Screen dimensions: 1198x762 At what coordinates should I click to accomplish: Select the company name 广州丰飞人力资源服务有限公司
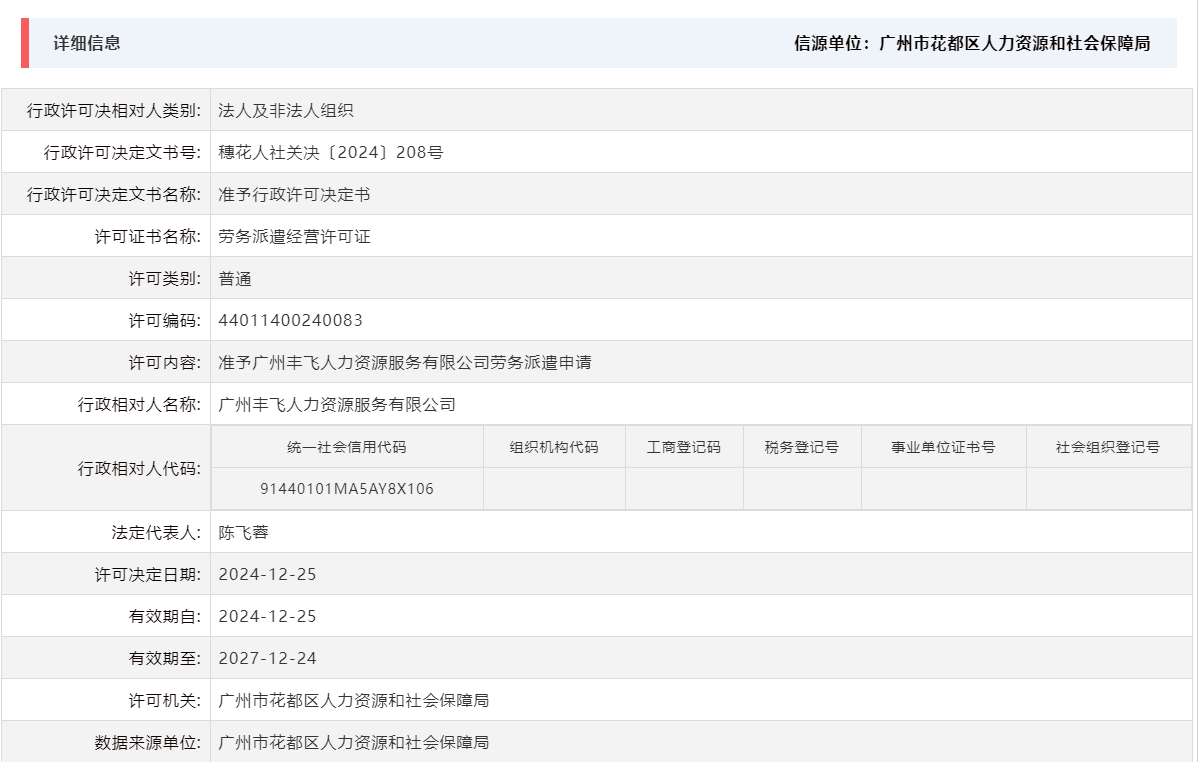point(337,404)
